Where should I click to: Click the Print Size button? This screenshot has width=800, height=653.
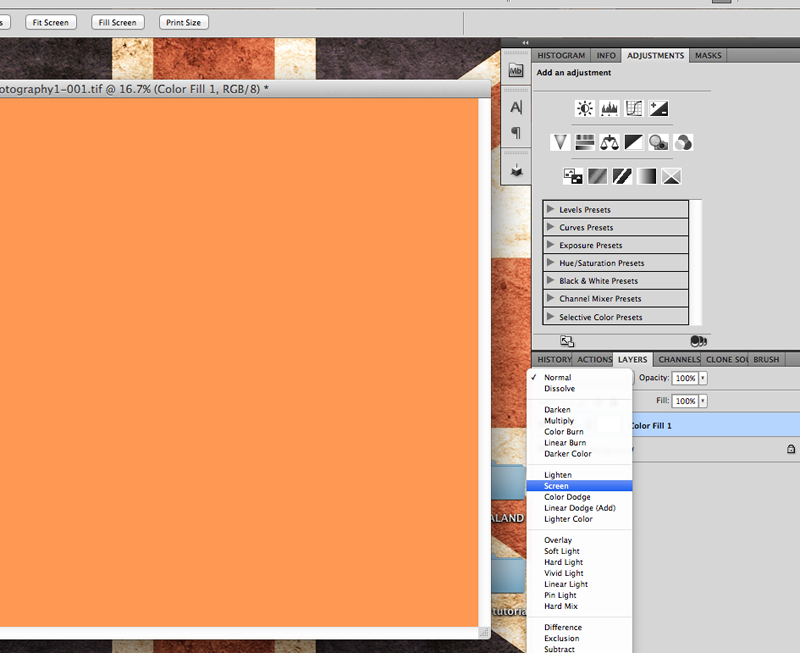click(x=183, y=22)
